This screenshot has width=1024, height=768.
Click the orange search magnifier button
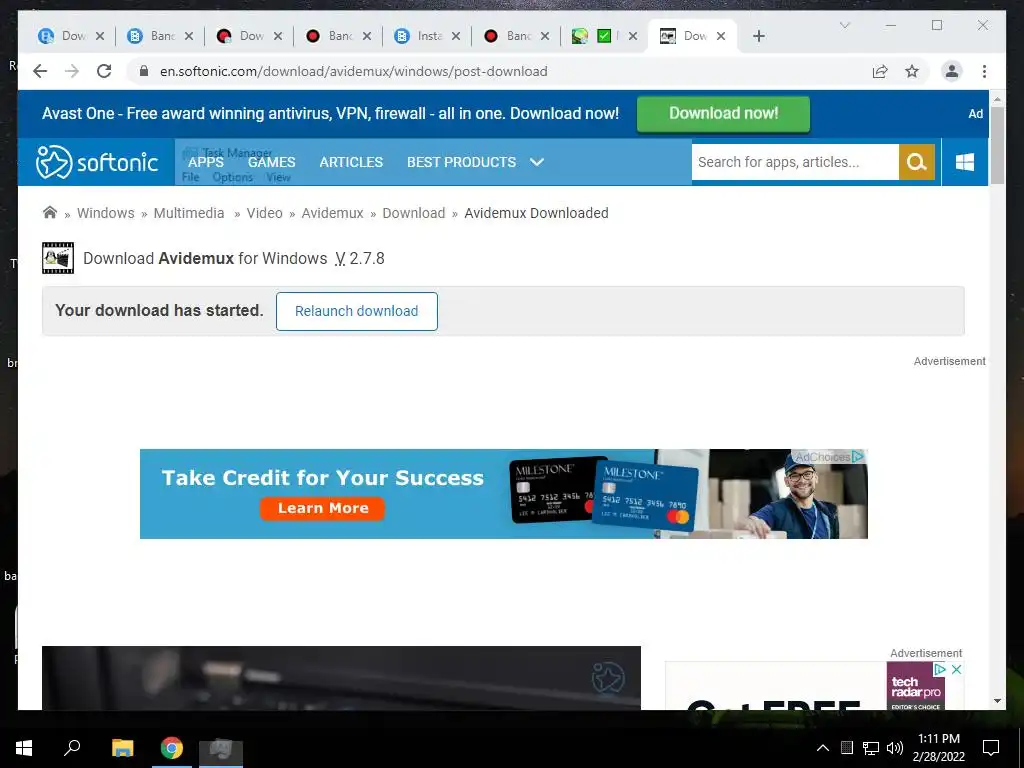[x=917, y=162]
